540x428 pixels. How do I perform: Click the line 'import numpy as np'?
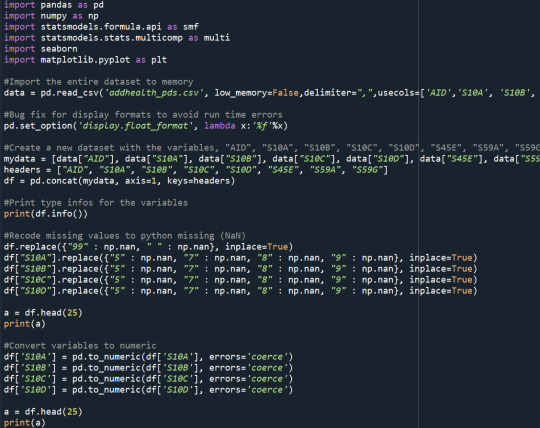[51, 16]
